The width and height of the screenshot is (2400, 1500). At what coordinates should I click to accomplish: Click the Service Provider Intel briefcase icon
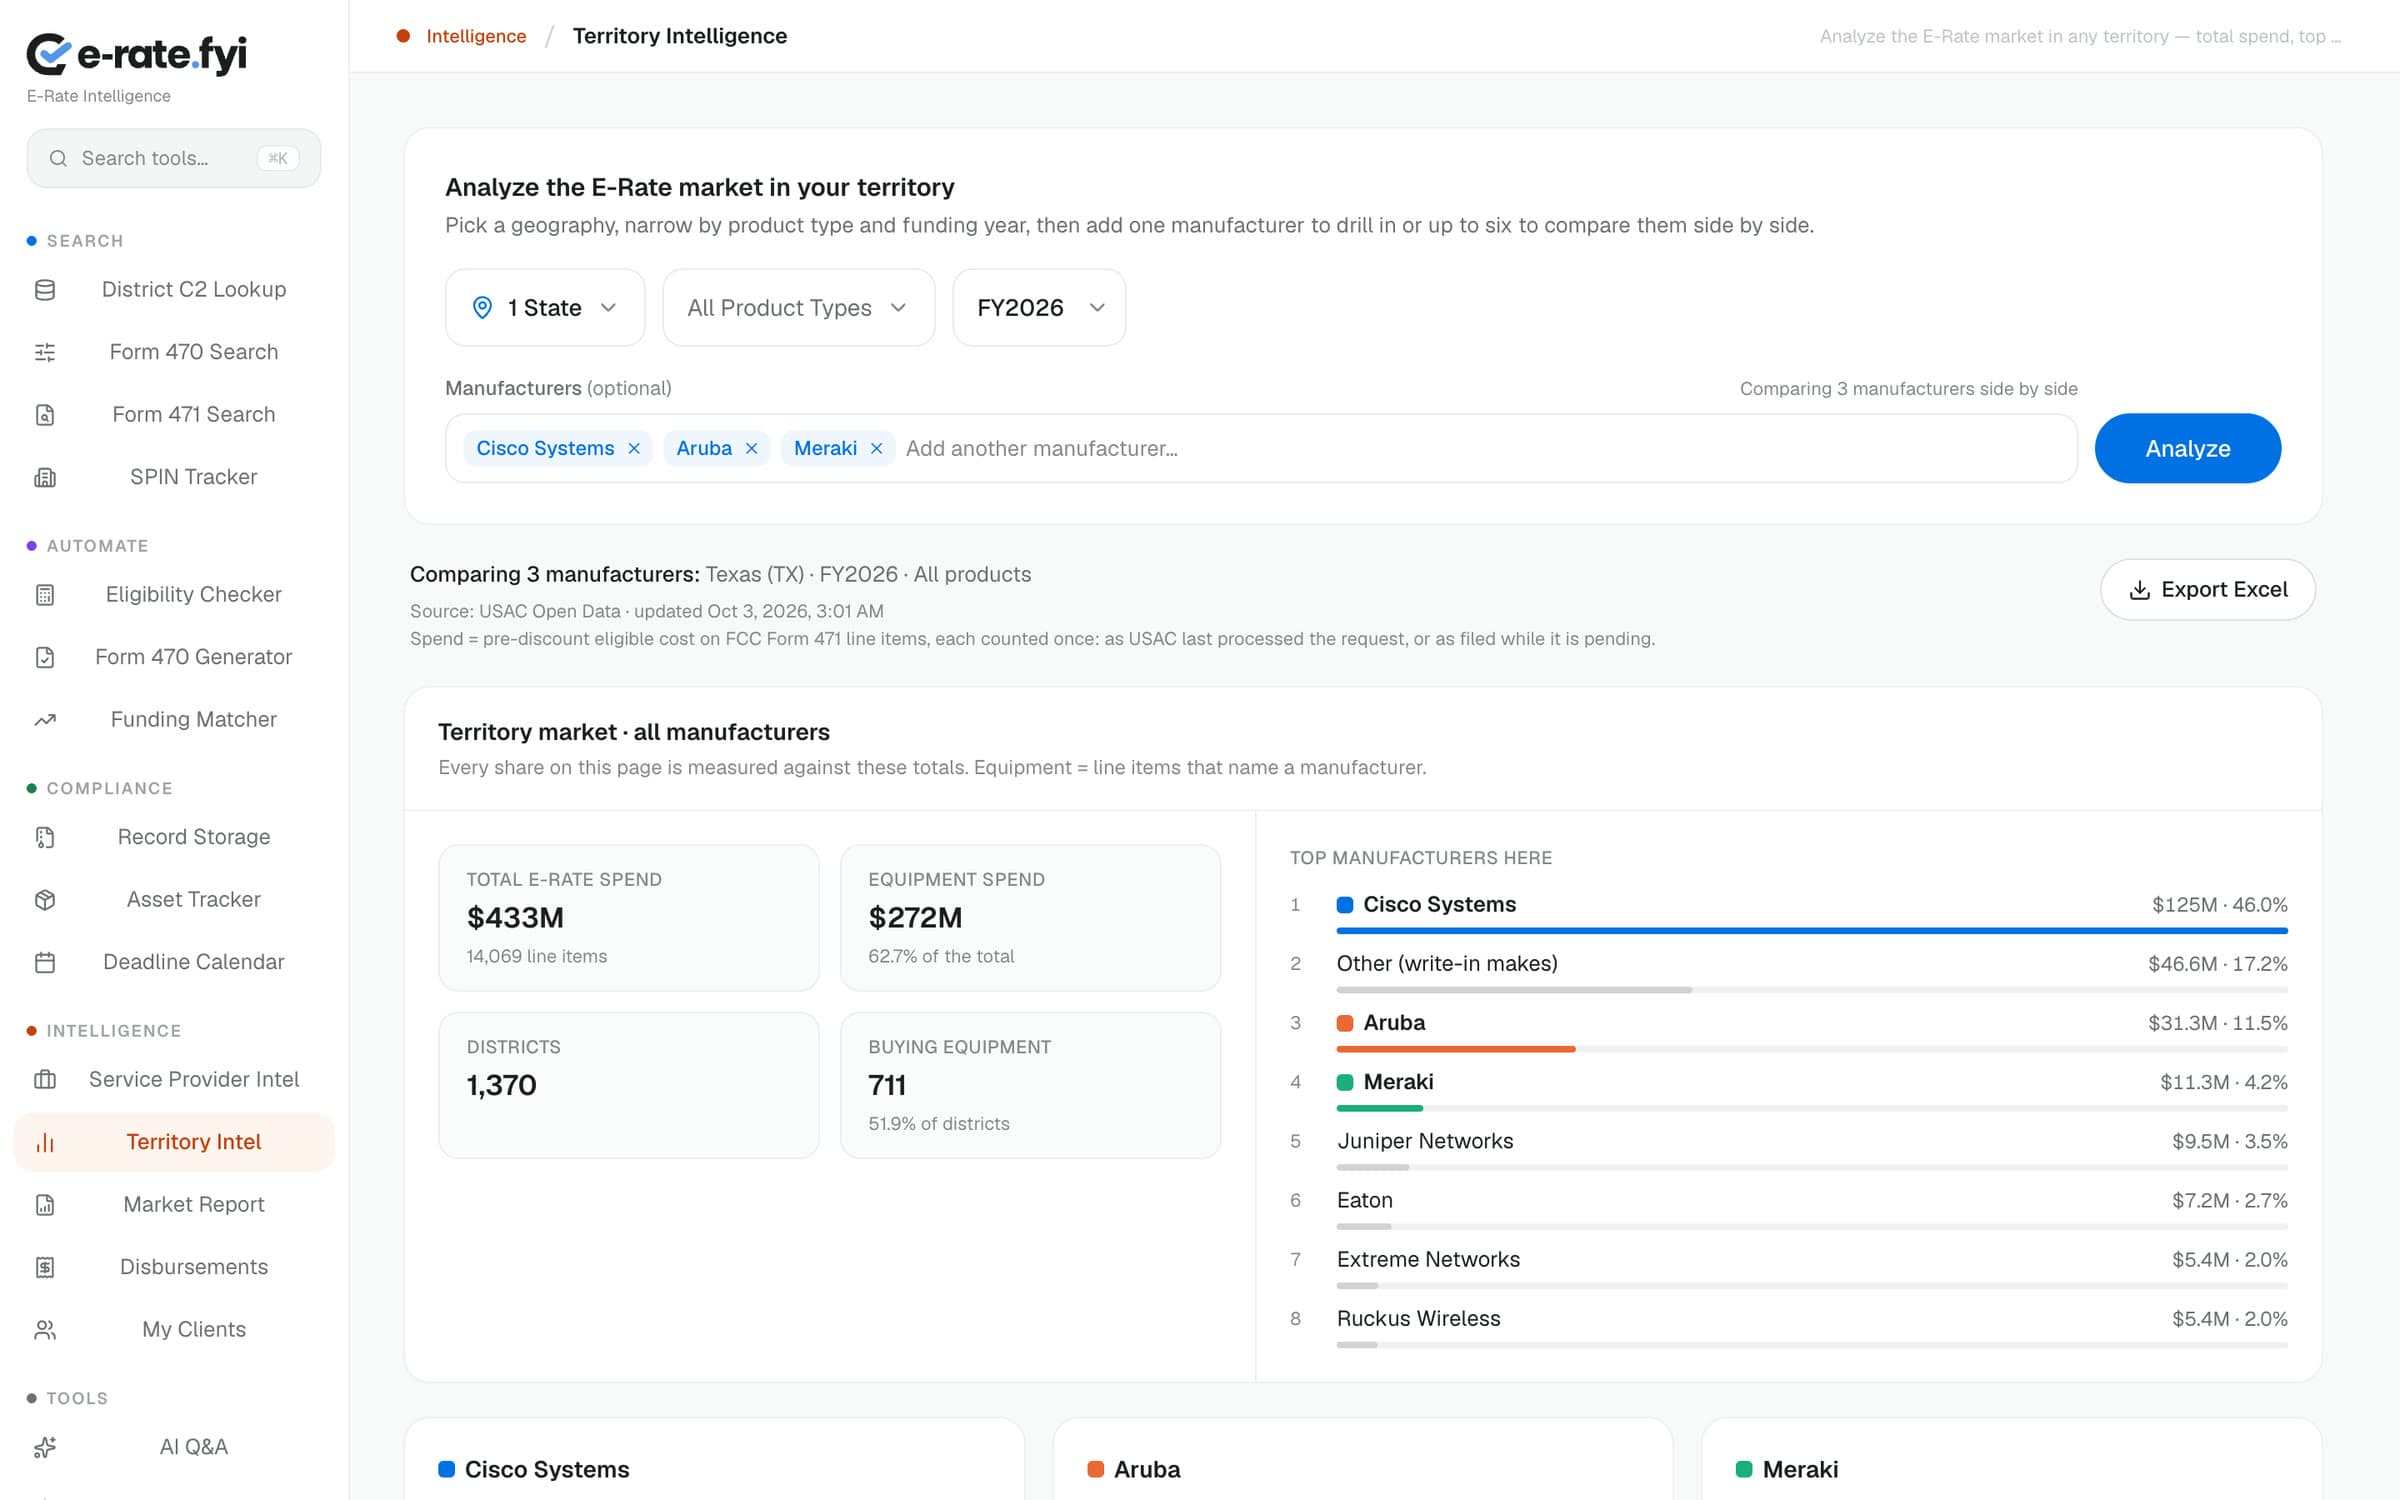click(45, 1080)
